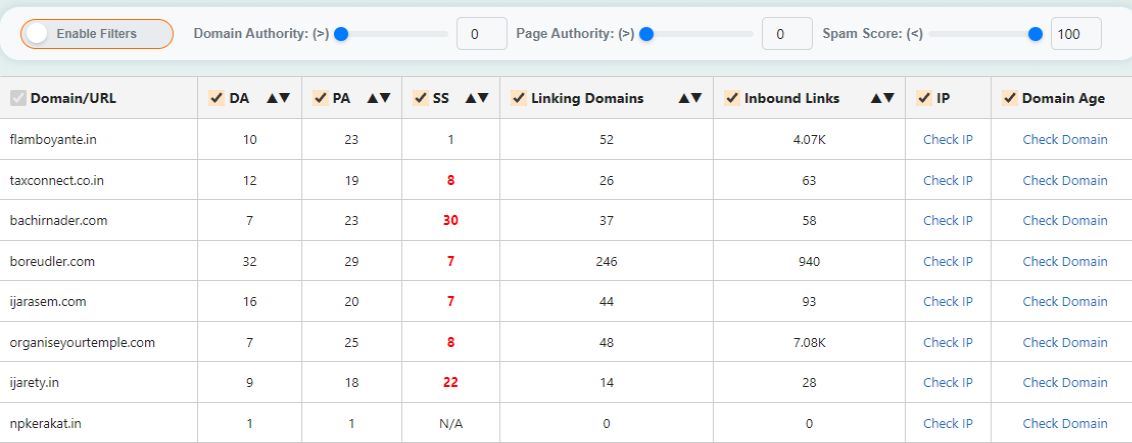Focus the Page Authority value input box

(787, 34)
